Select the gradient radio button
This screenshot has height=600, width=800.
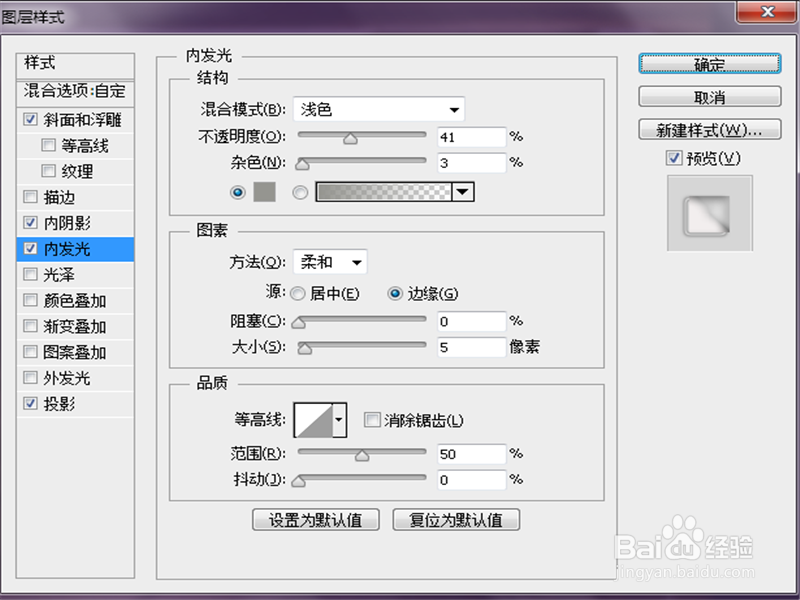[300, 192]
